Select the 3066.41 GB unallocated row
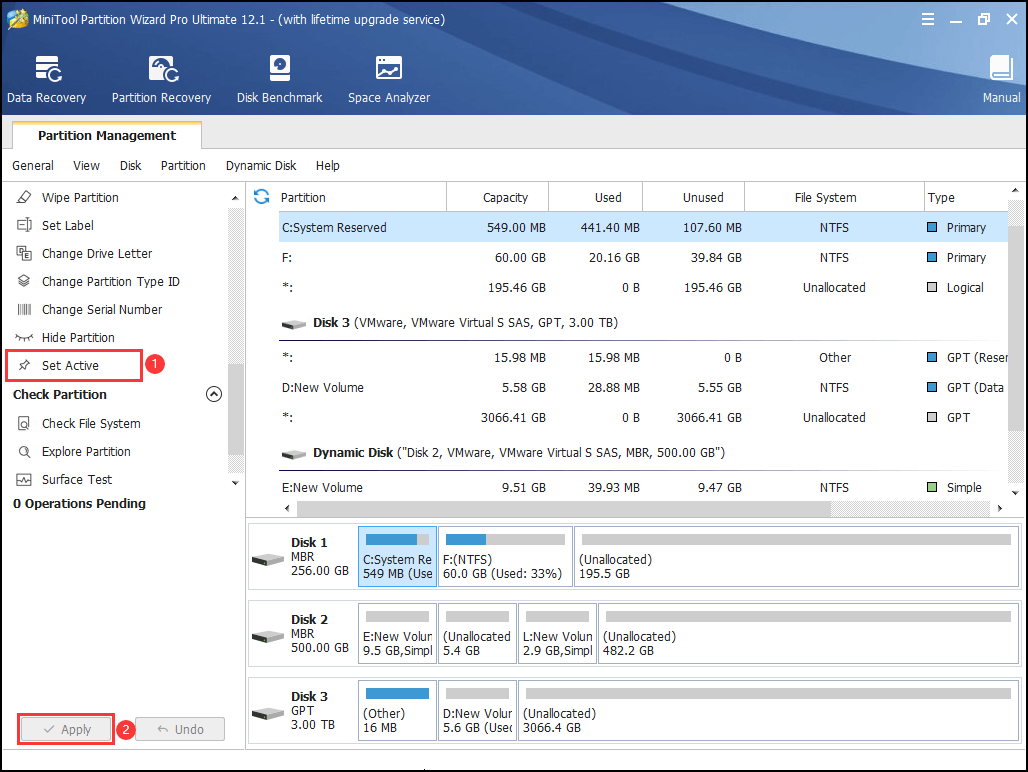Image resolution: width=1028 pixels, height=772 pixels. pos(642,417)
